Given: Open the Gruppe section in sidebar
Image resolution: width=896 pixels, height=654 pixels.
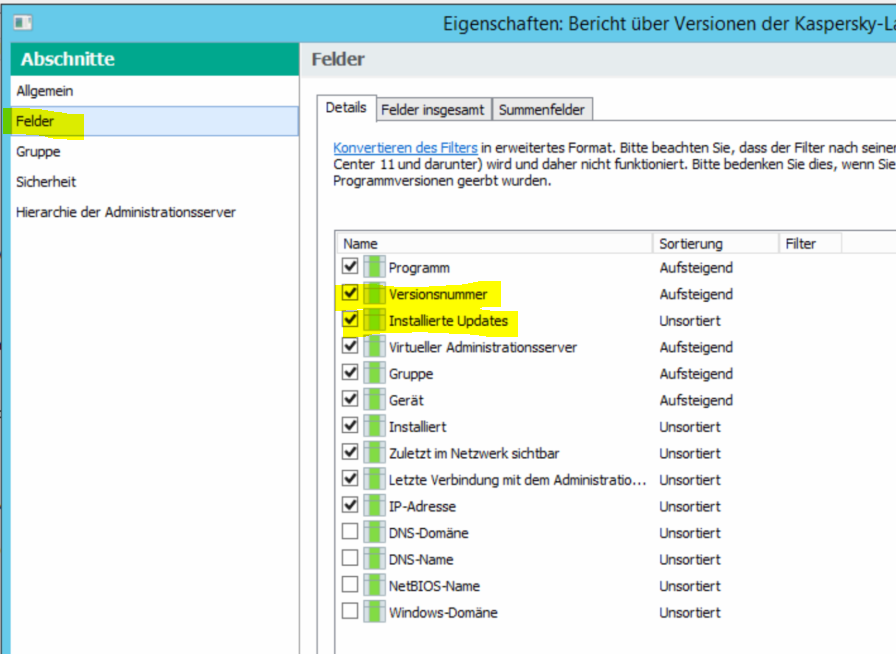Looking at the screenshot, I should point(155,151).
